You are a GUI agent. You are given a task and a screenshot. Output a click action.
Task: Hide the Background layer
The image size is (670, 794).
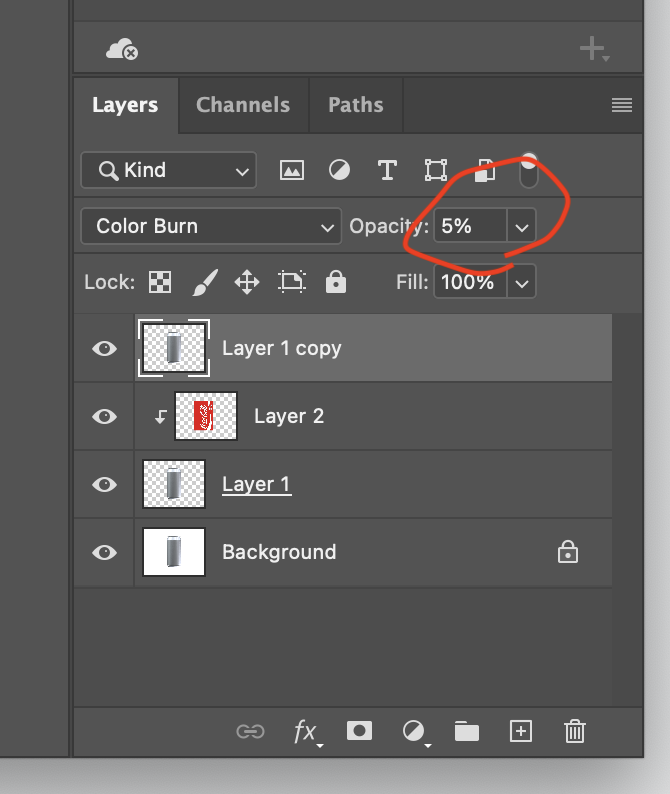[x=105, y=552]
